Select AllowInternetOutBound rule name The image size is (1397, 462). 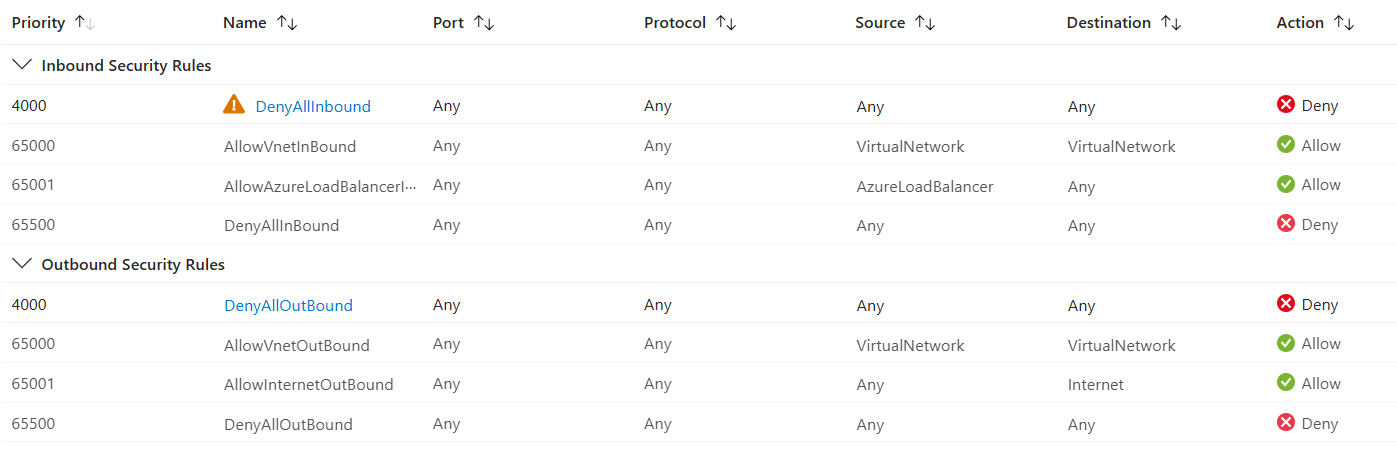click(x=308, y=384)
